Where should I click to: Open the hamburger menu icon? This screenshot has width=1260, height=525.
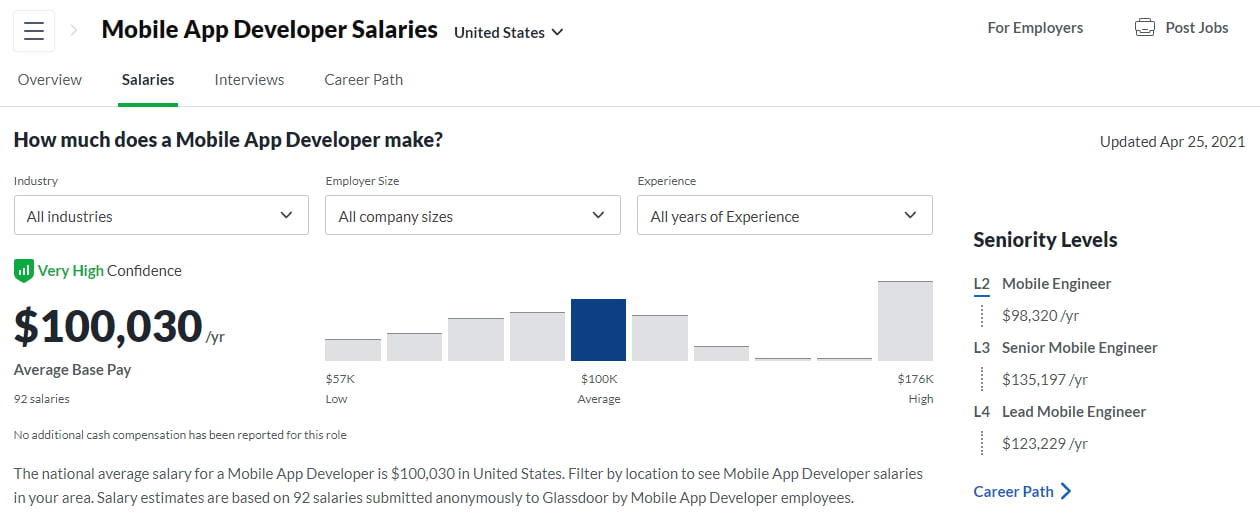tap(34, 31)
